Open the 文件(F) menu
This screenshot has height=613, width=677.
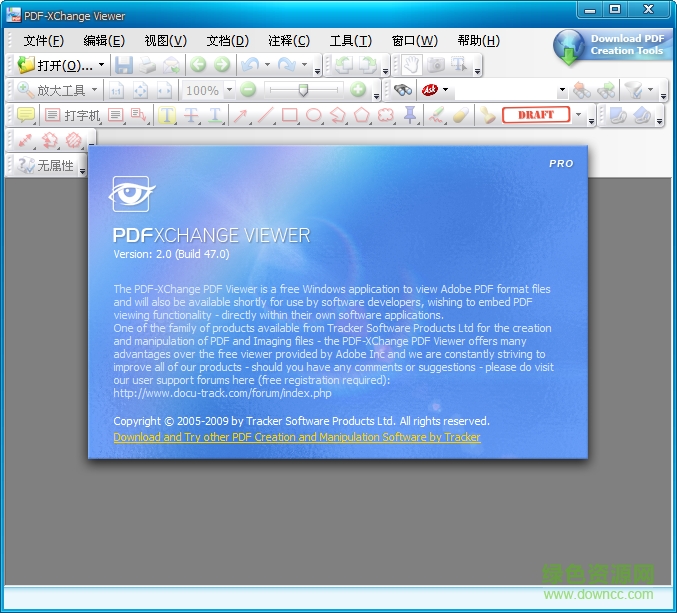(43, 41)
